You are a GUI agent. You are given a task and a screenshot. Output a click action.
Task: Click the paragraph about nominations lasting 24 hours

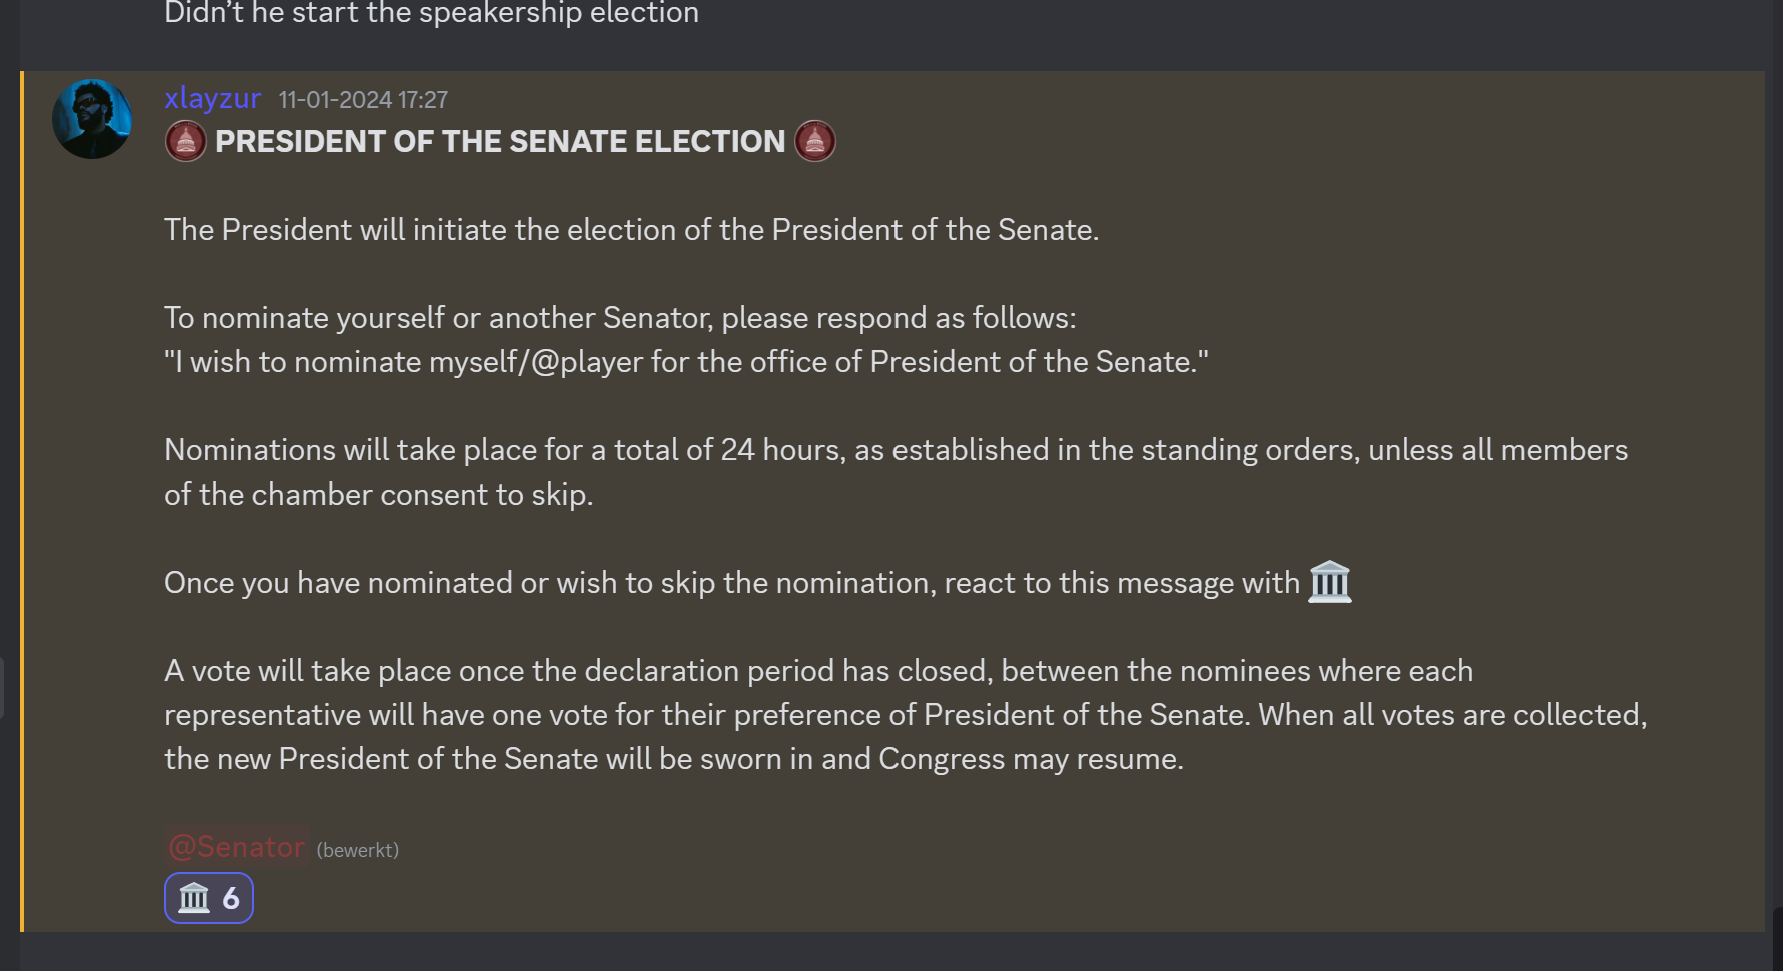click(896, 472)
